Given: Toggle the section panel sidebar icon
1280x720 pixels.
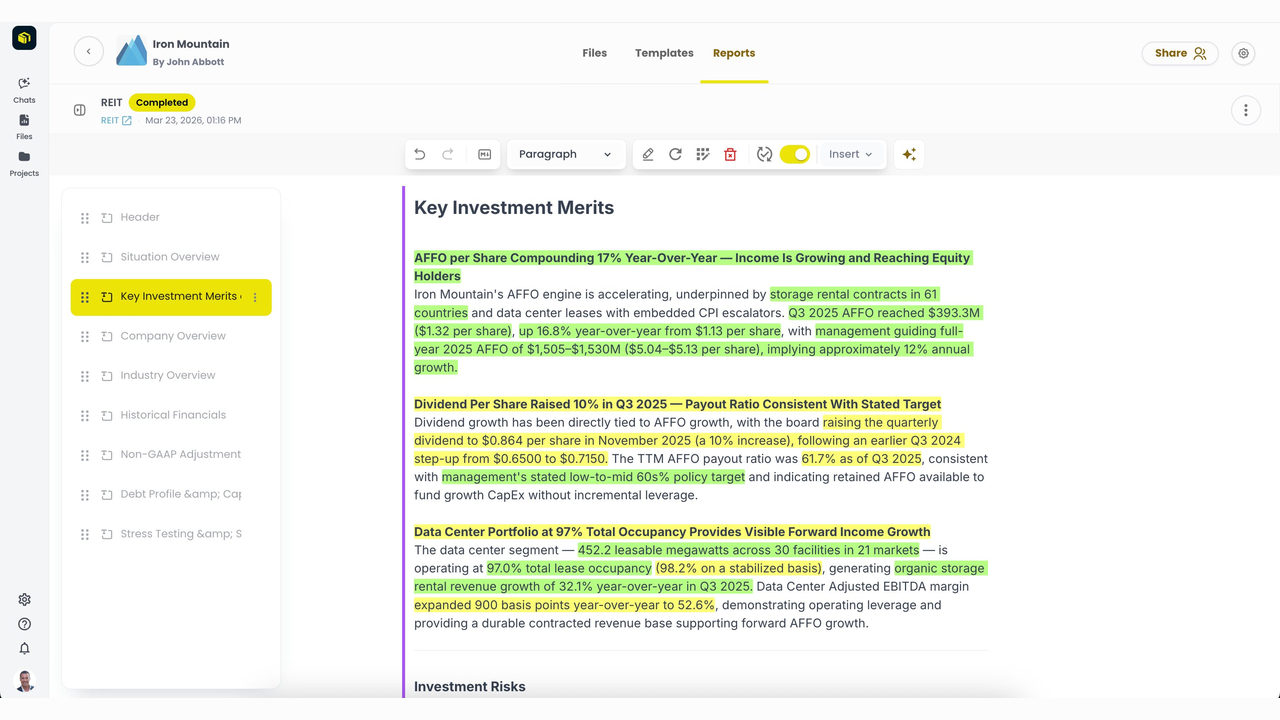Looking at the screenshot, I should click(80, 110).
